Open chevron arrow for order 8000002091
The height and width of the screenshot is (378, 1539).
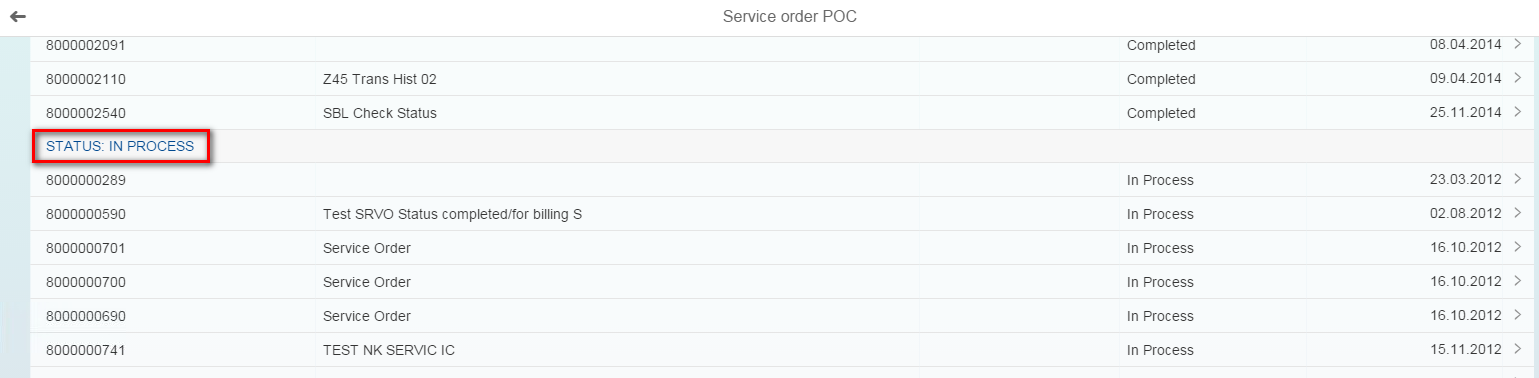point(1518,44)
